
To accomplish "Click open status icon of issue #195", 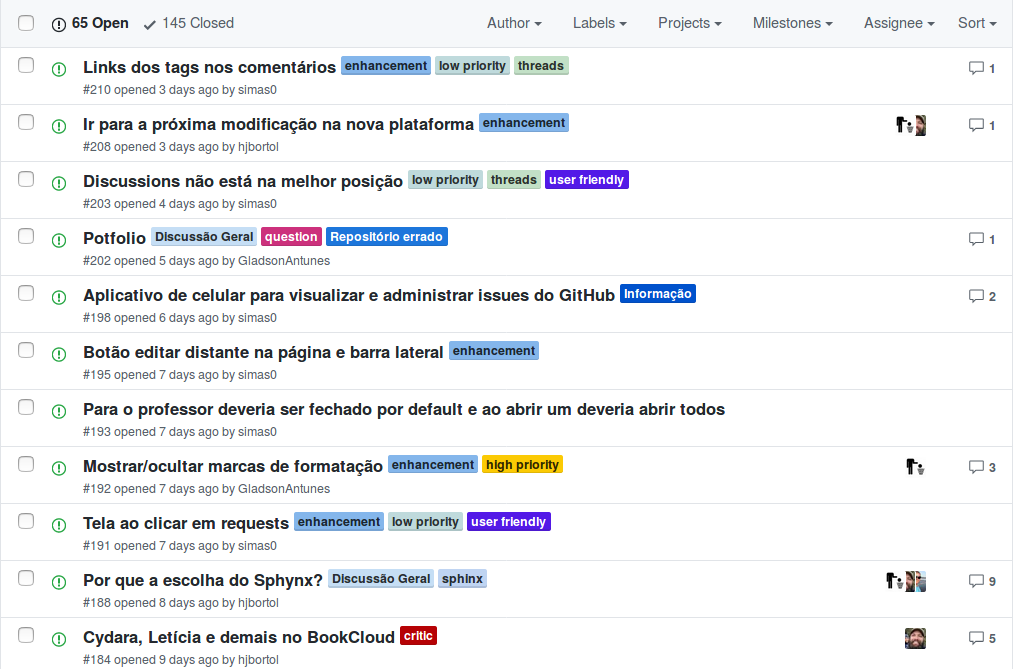I will point(59,354).
